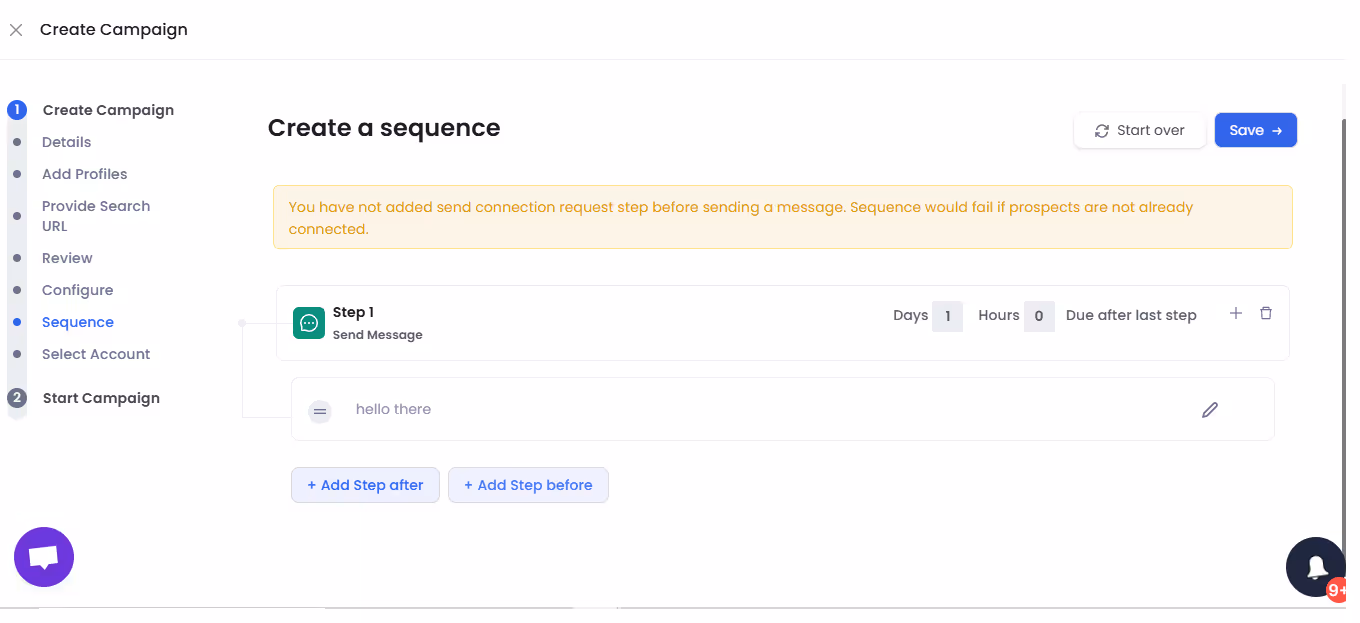Click the Start over refresh icon

tap(1101, 130)
